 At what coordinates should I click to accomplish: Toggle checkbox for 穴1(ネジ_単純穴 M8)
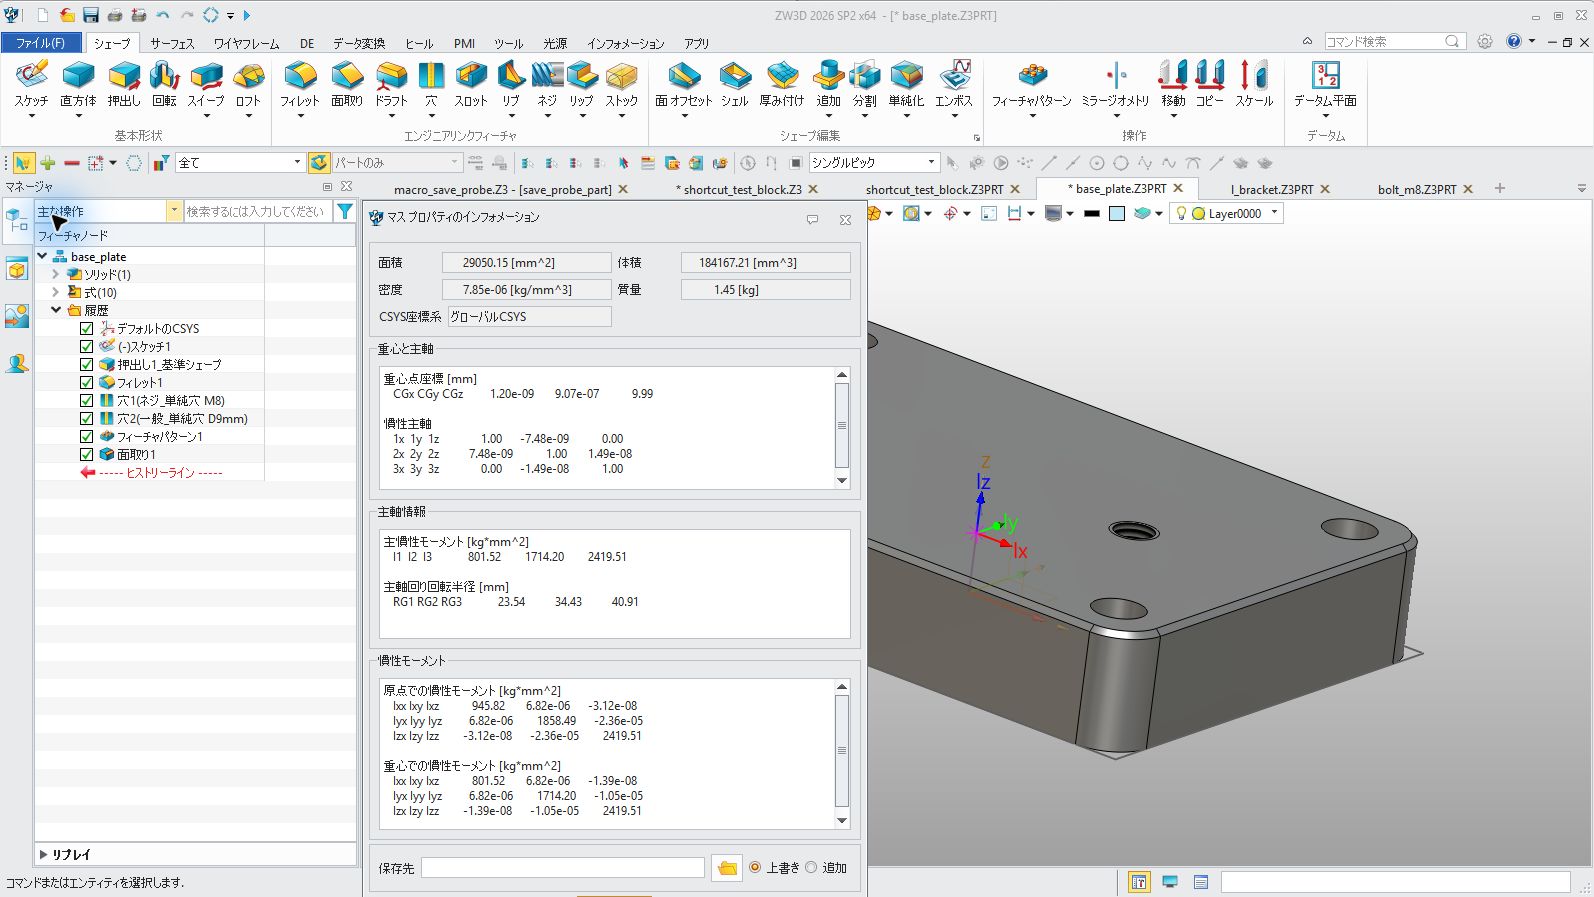coord(87,400)
